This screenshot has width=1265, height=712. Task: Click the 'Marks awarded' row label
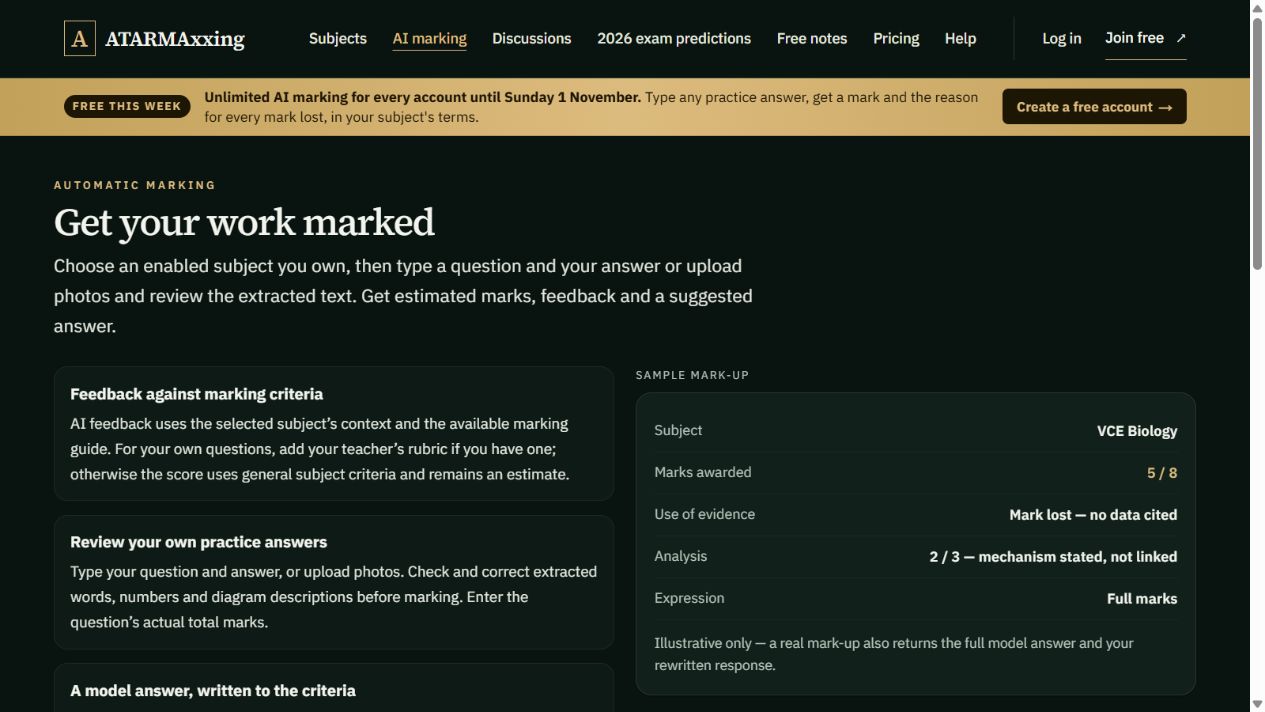703,472
